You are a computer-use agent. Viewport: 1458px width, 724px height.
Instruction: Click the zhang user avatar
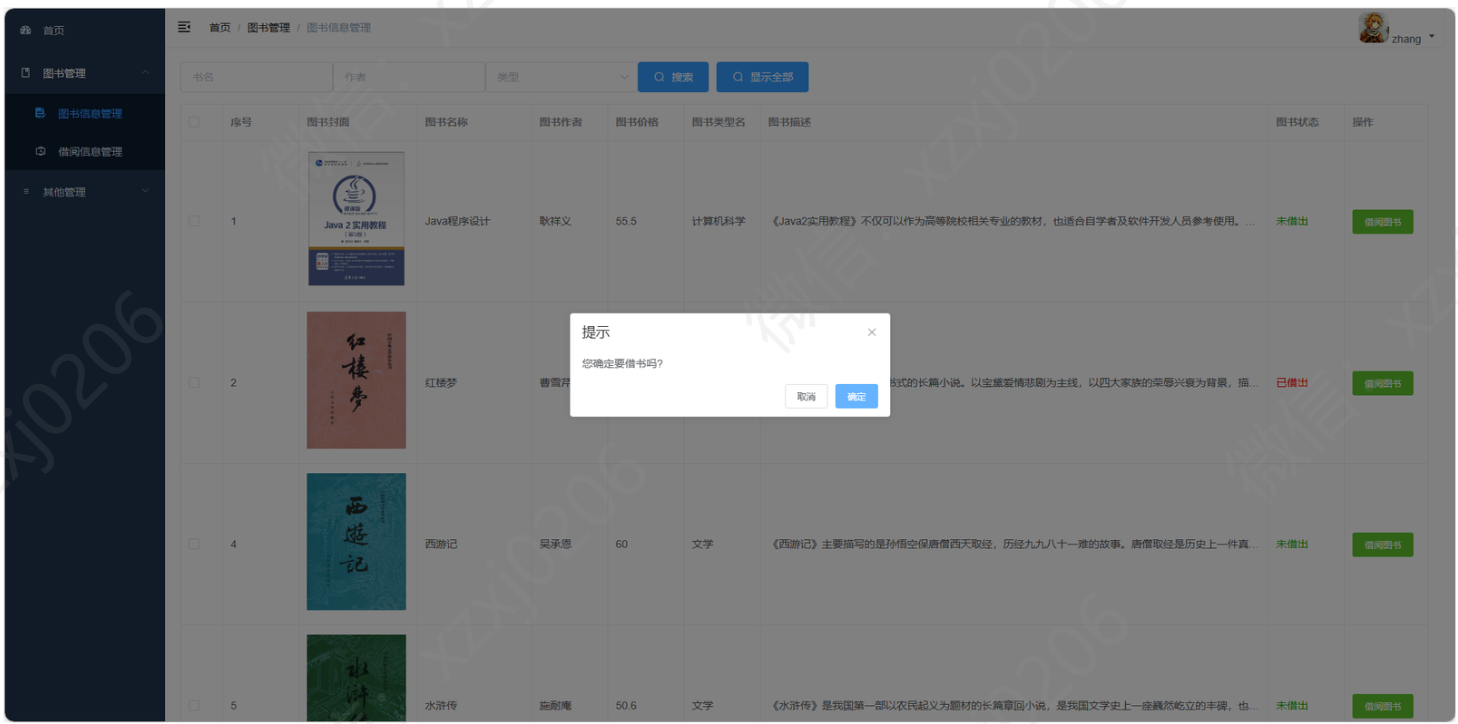pyautogui.click(x=1373, y=28)
